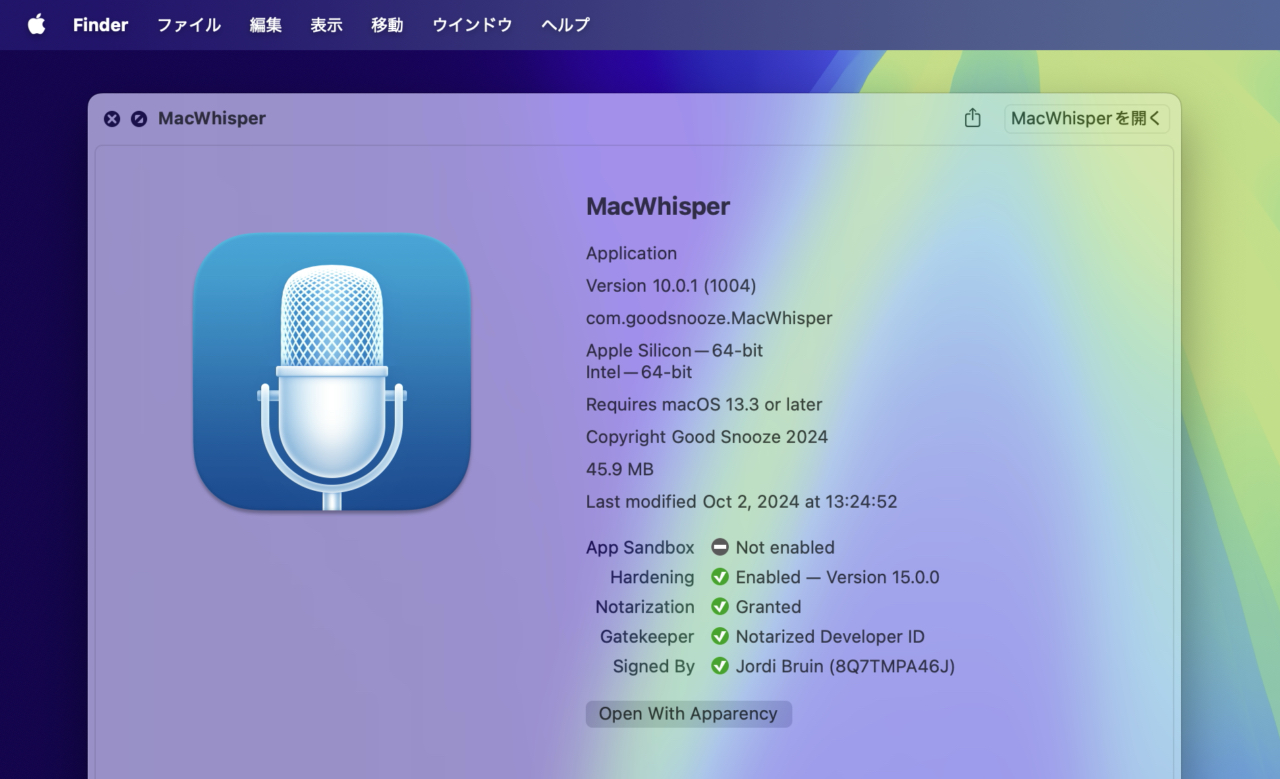1280x779 pixels.
Task: Click Enabled — Version 15.0.0 text
Action: 838,577
